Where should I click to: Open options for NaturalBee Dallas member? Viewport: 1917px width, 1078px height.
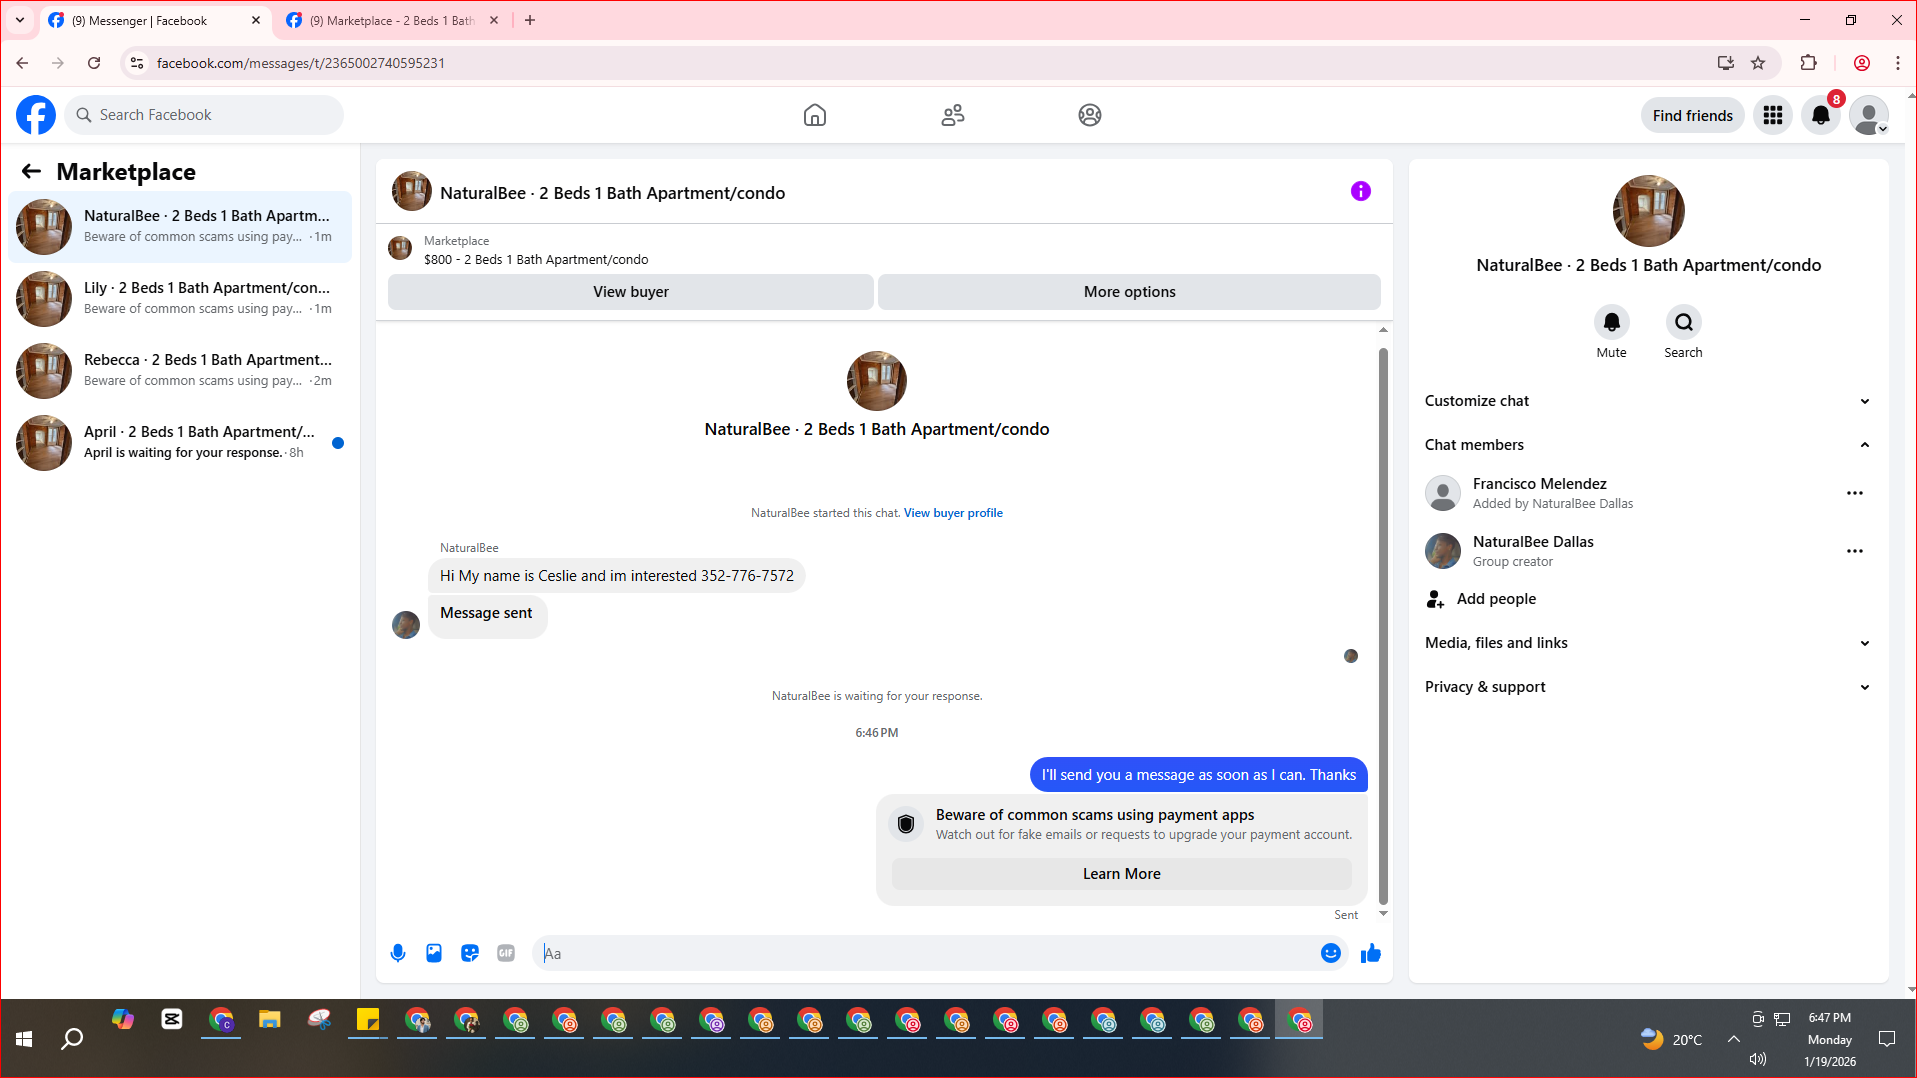[1855, 551]
